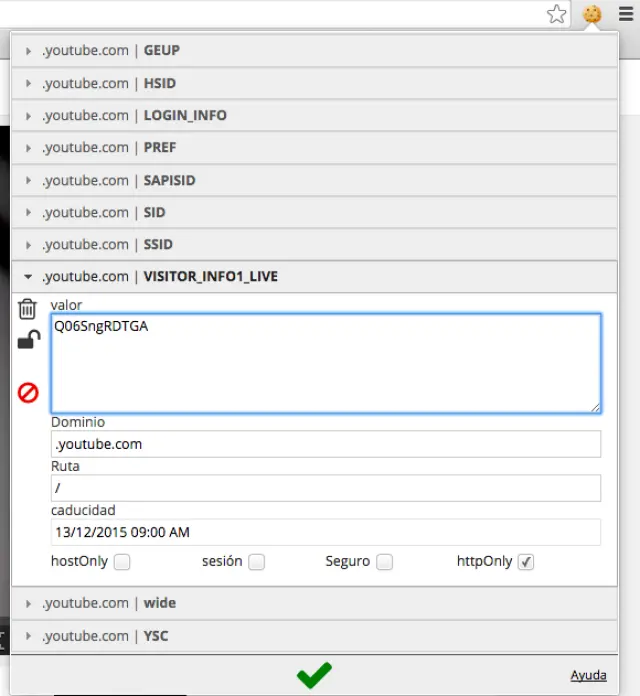640x696 pixels.
Task: Click the trash icon to delete cookie
Action: pyautogui.click(x=28, y=309)
